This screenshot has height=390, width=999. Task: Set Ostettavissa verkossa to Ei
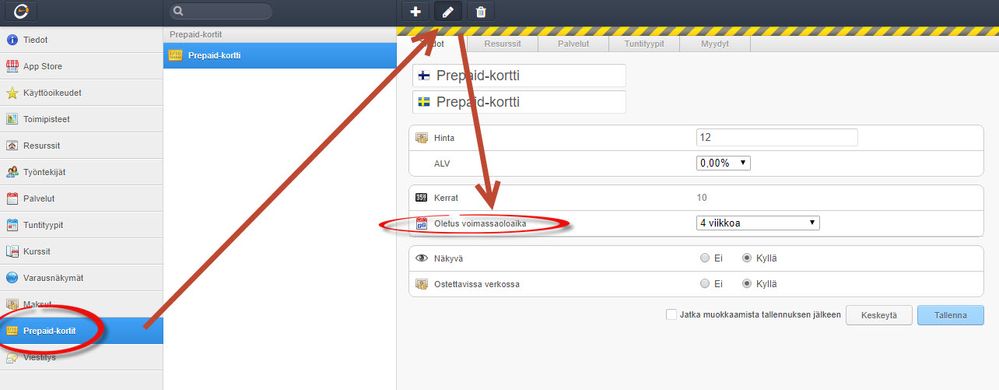click(705, 284)
